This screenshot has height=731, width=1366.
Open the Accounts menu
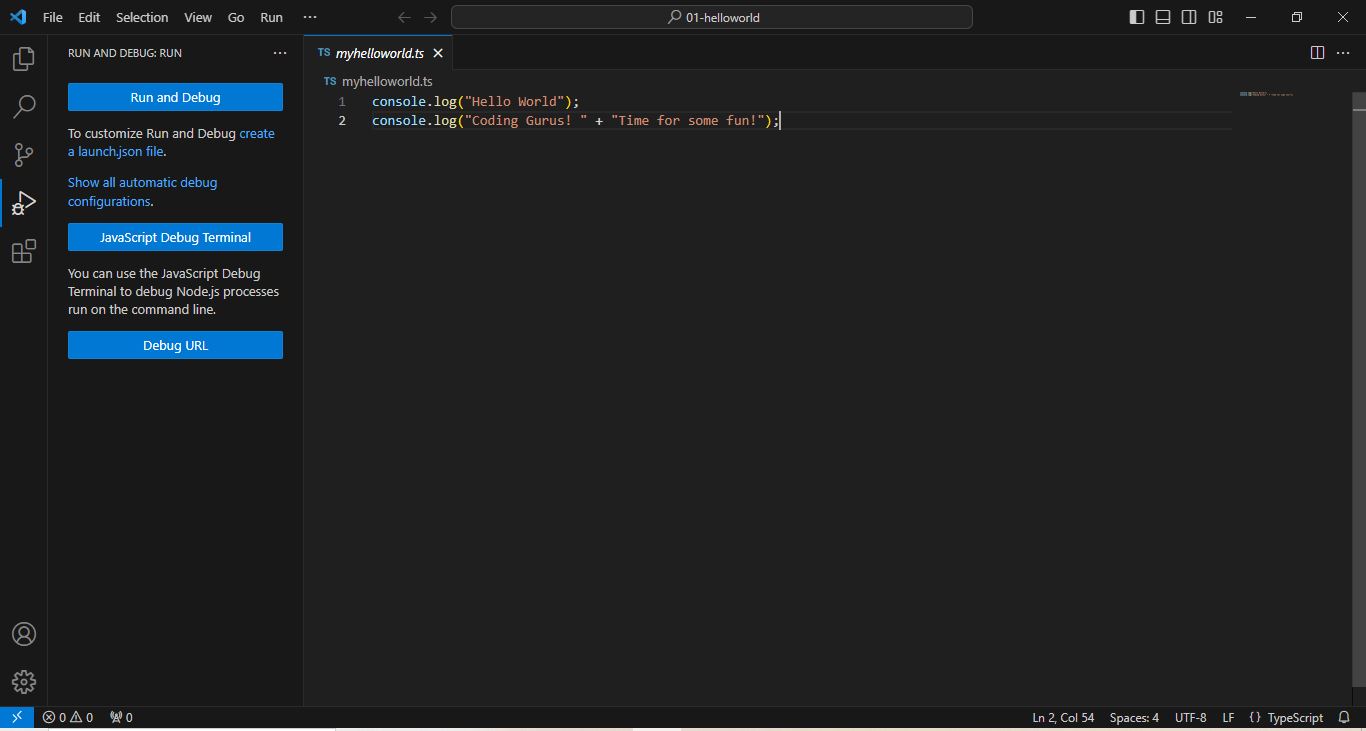coord(23,634)
